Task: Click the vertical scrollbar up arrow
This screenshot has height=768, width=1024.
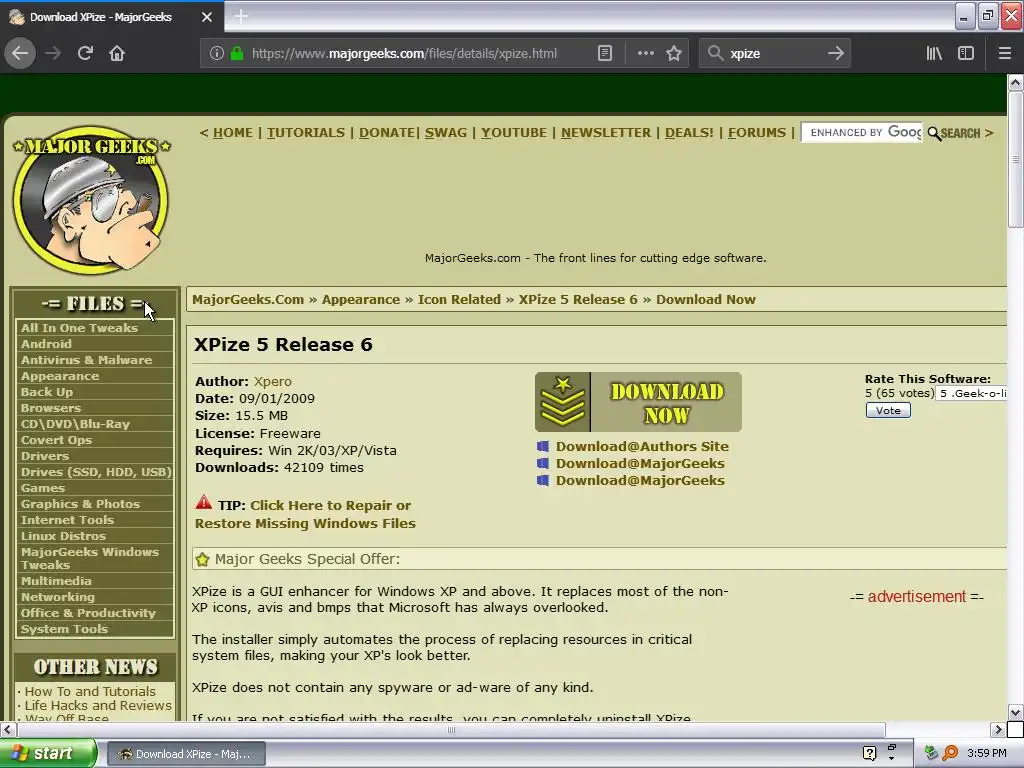Action: click(1015, 82)
